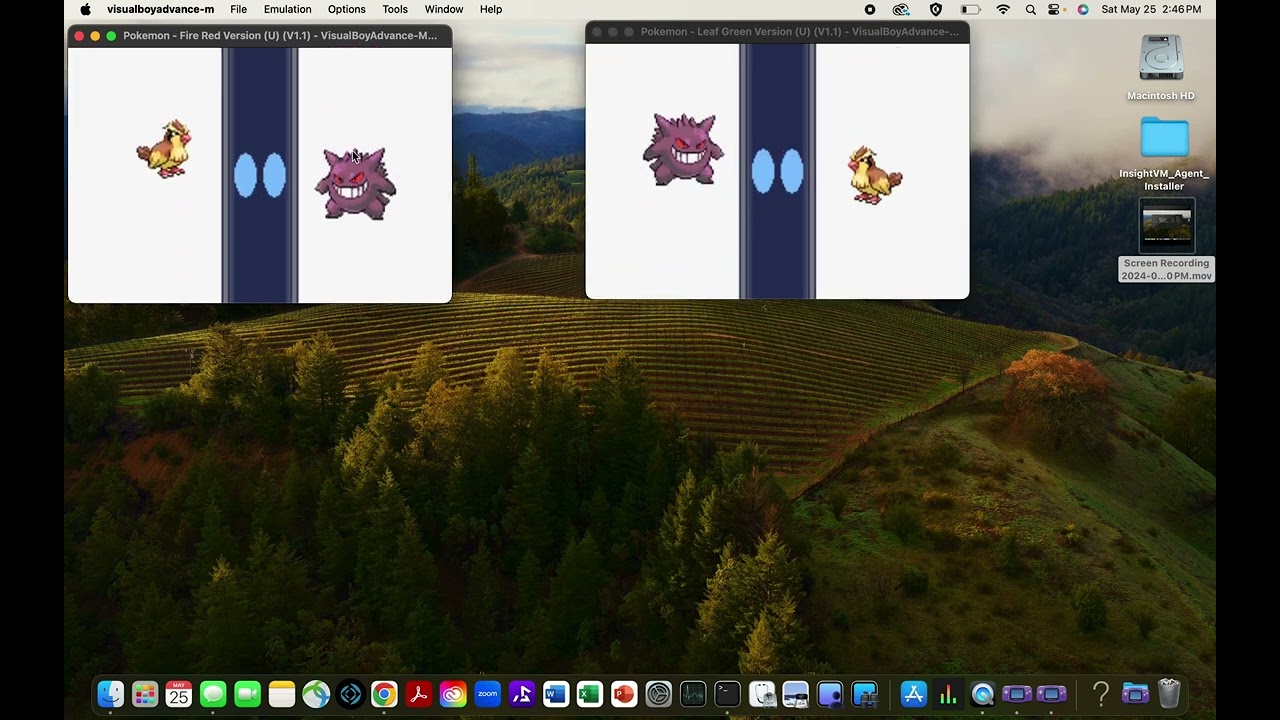1280x720 pixels.
Task: Open the Apple menu
Action: click(85, 9)
